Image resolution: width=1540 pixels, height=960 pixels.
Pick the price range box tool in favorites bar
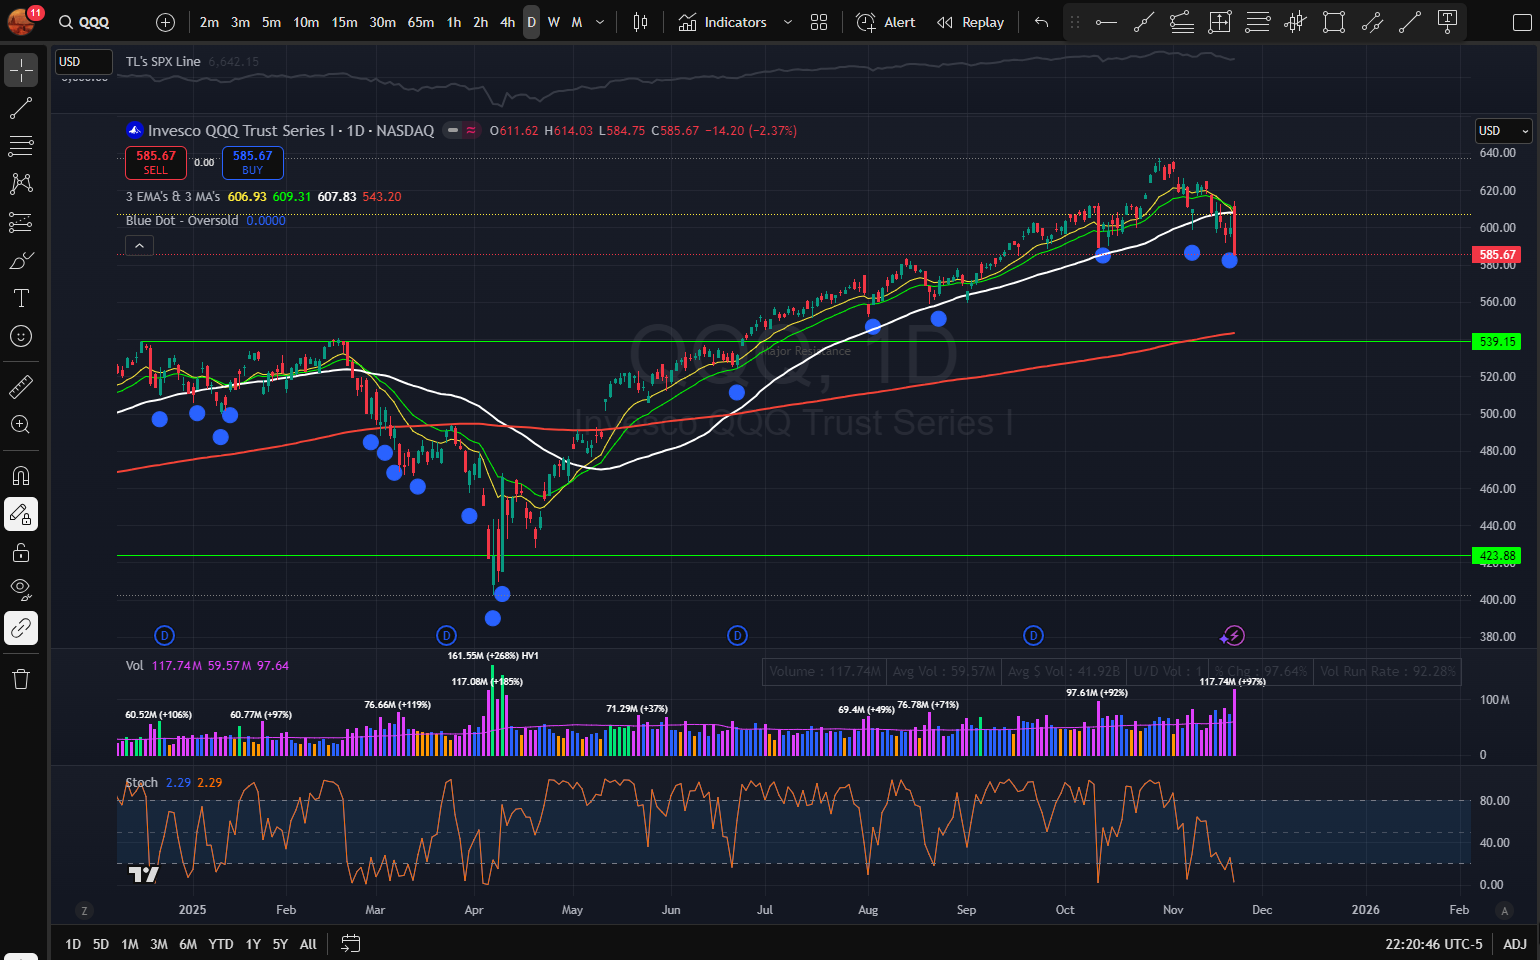1219,22
